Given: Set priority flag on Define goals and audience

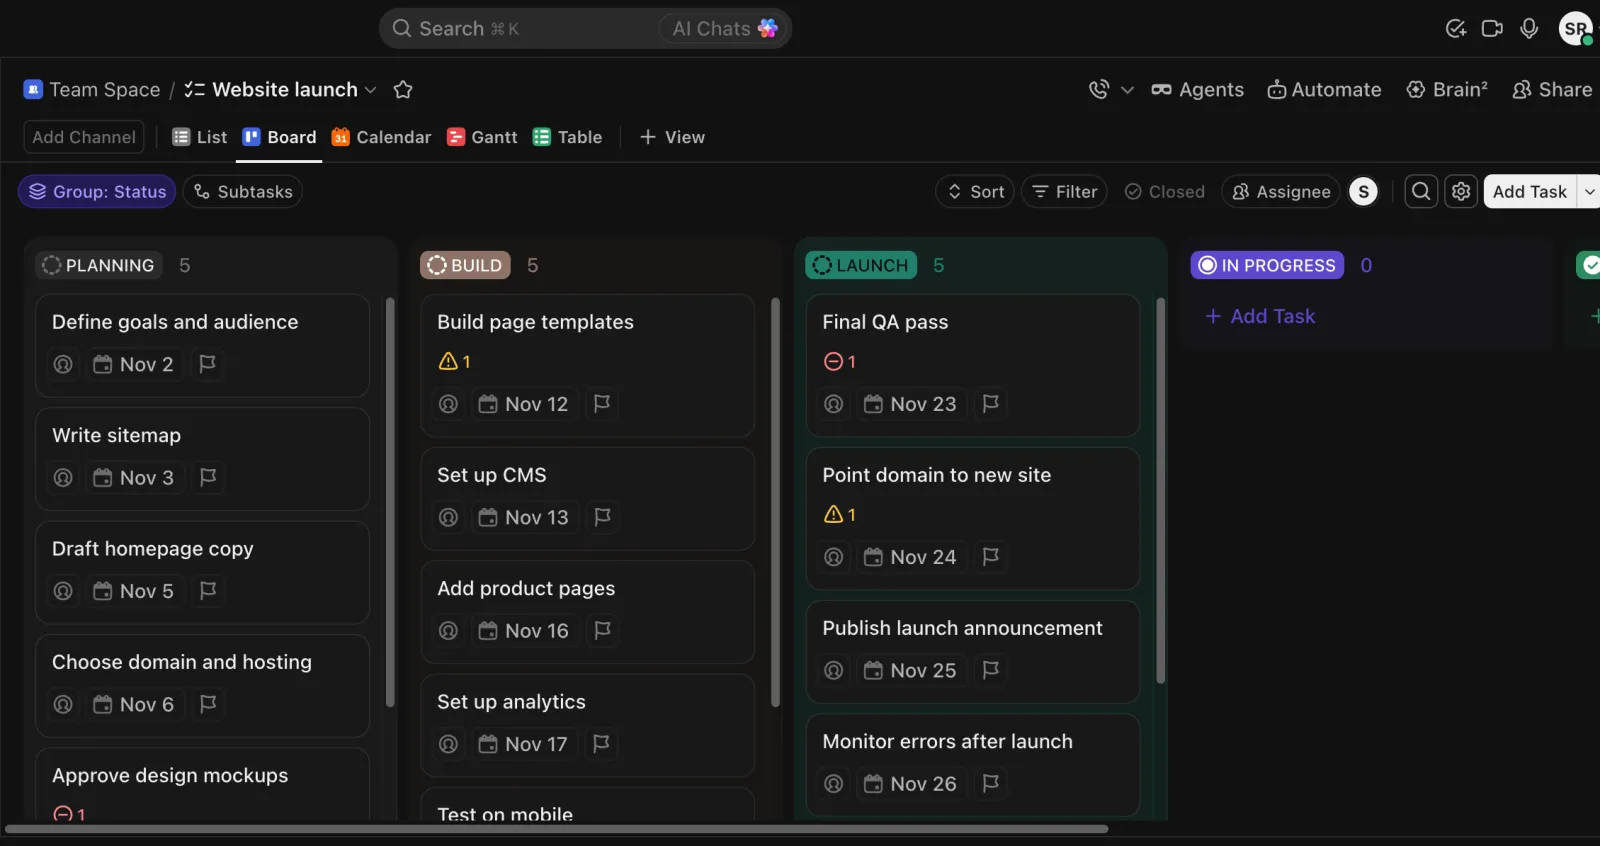Looking at the screenshot, I should (x=208, y=364).
